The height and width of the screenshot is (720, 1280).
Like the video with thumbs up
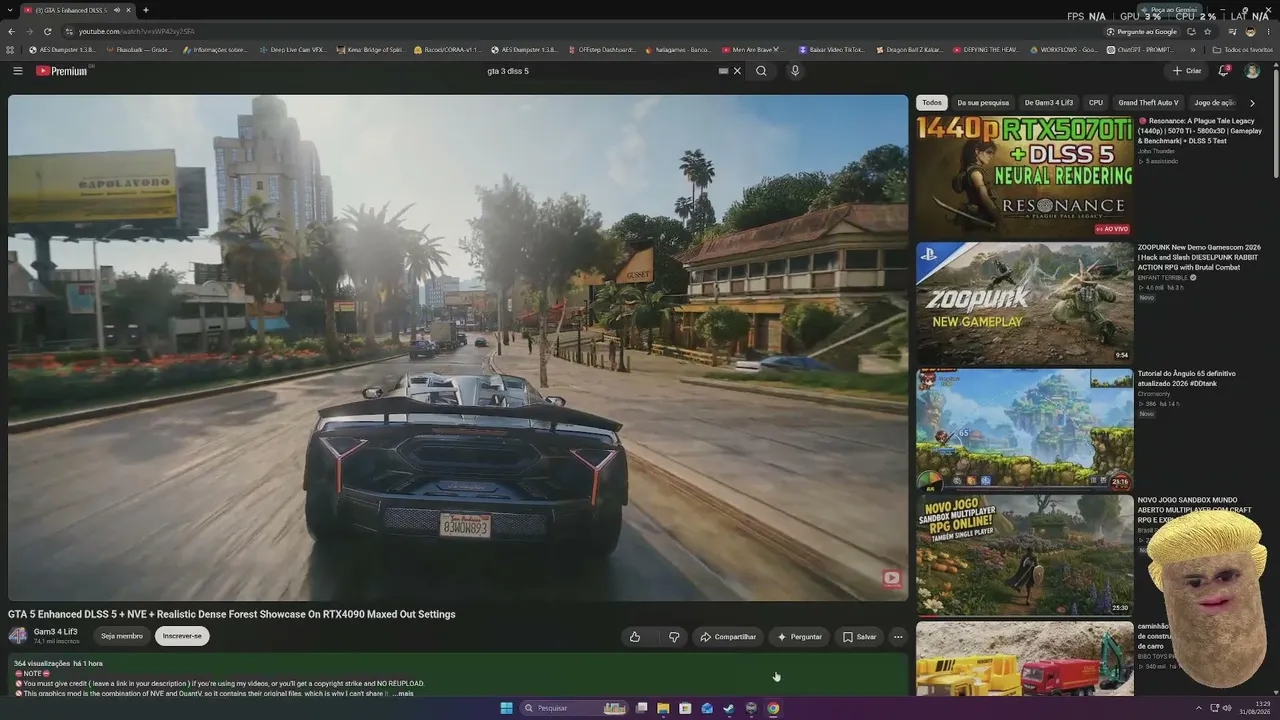pyautogui.click(x=635, y=637)
